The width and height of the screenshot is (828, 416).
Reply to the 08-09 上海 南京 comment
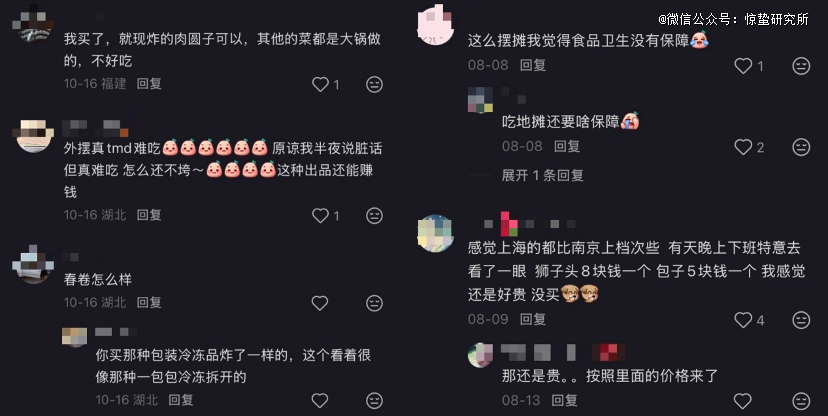click(532, 319)
